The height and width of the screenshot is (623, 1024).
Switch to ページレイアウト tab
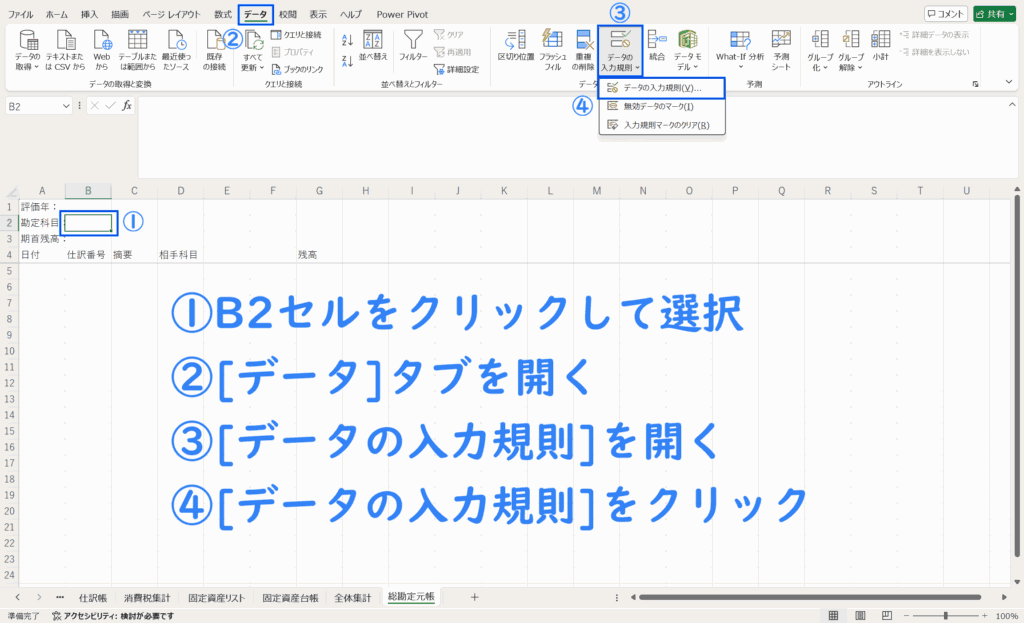point(172,14)
